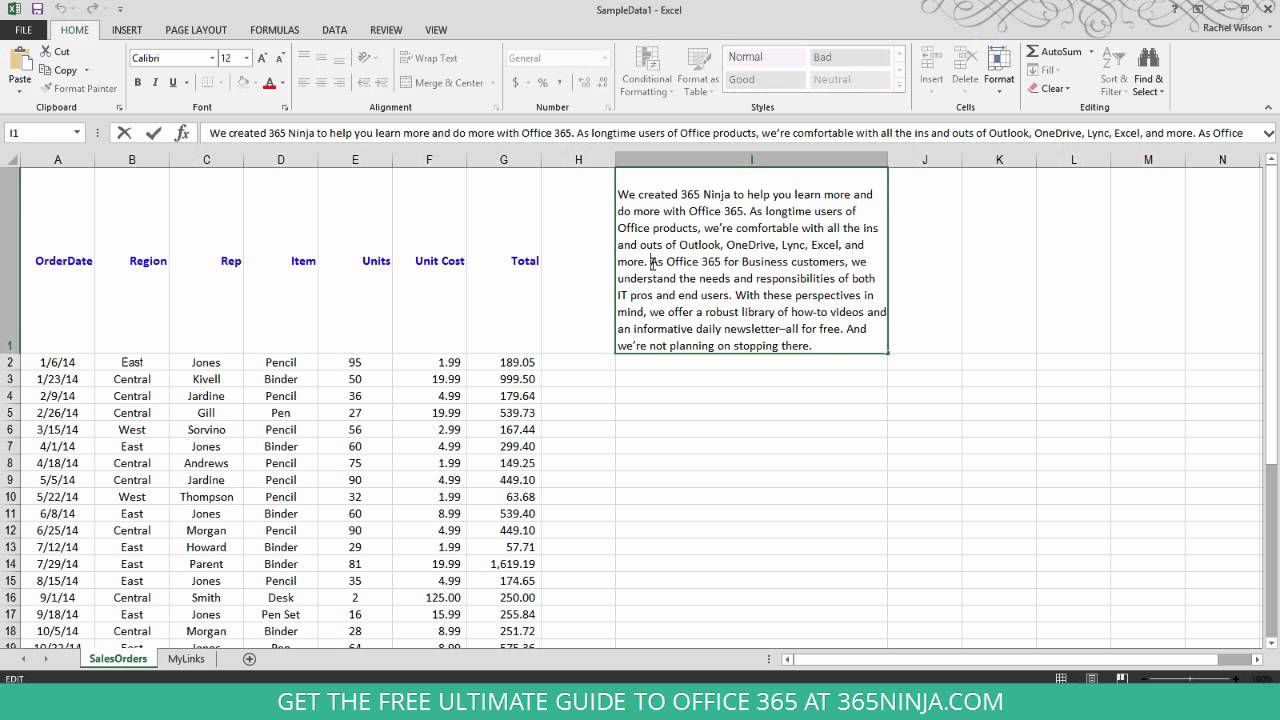Open the Format as Table dropdown

697,72
